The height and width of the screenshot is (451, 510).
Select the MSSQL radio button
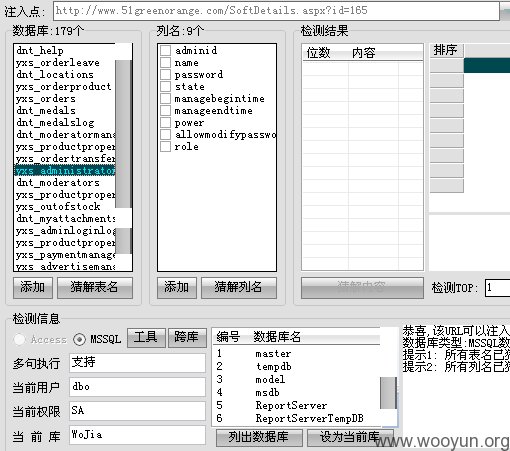79,339
